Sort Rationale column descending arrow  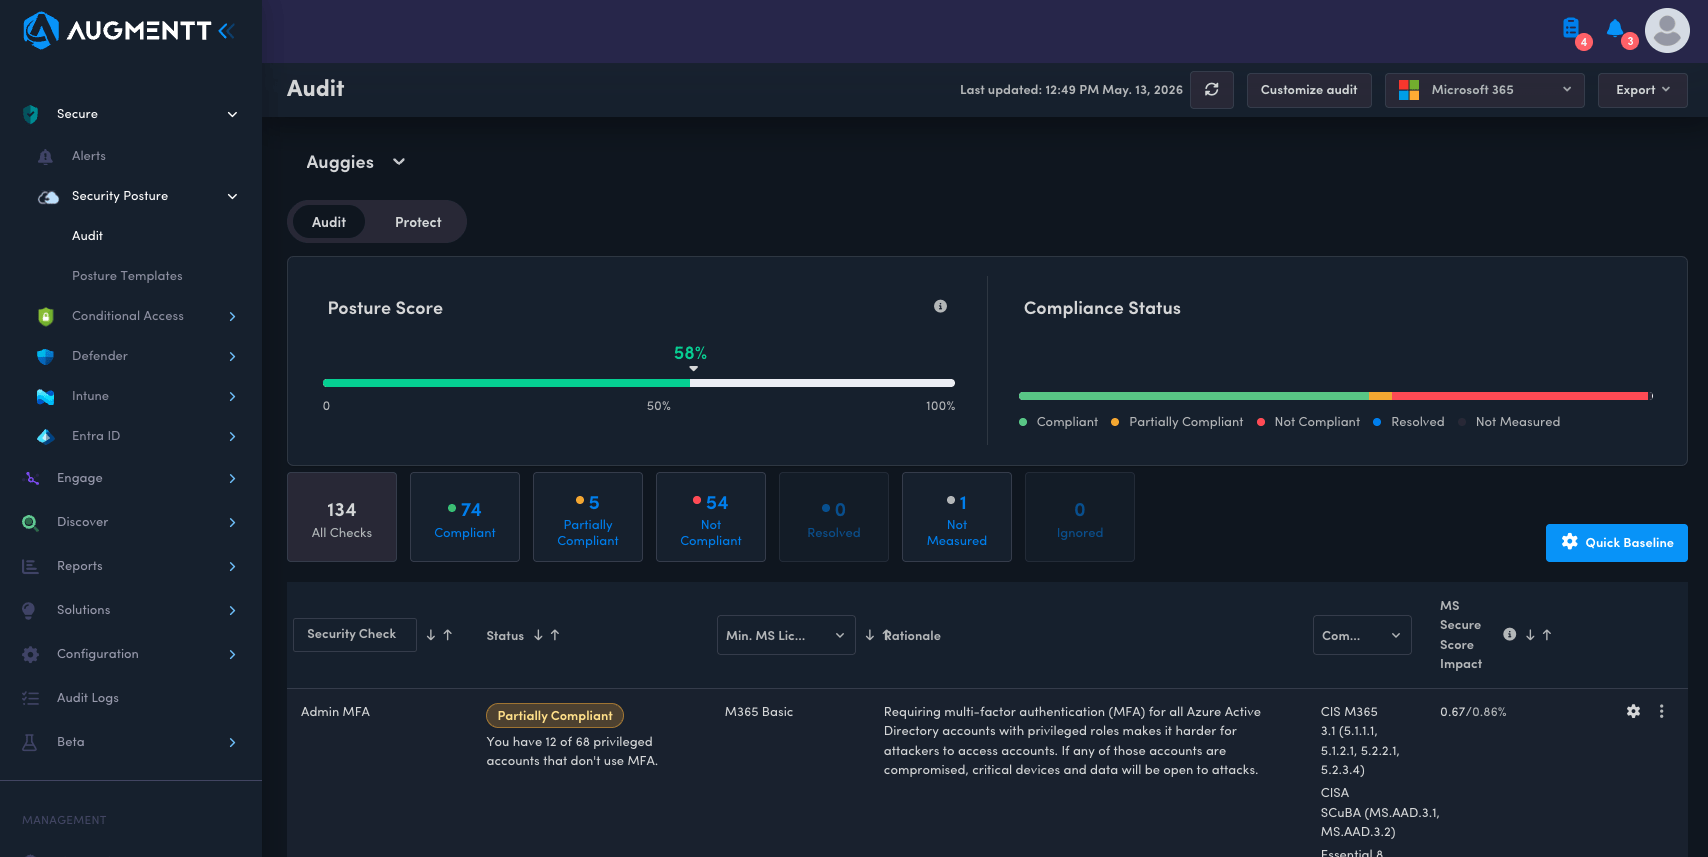pos(870,635)
